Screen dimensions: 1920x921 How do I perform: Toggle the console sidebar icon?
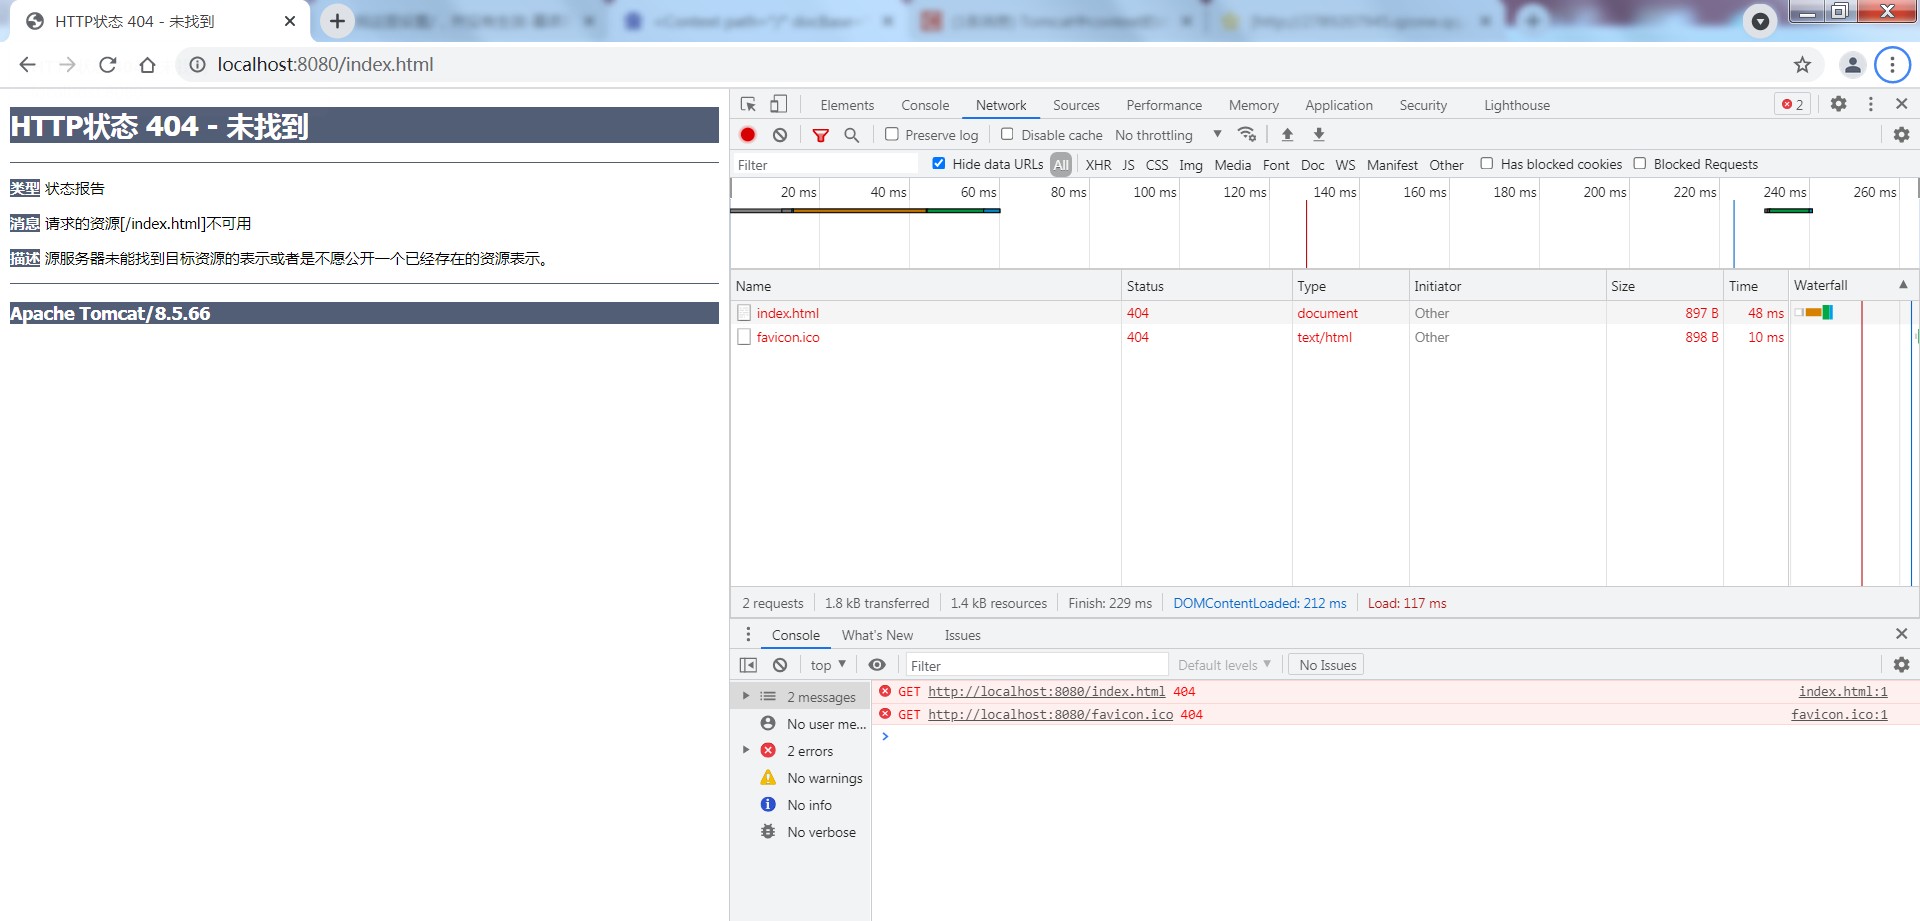point(748,665)
